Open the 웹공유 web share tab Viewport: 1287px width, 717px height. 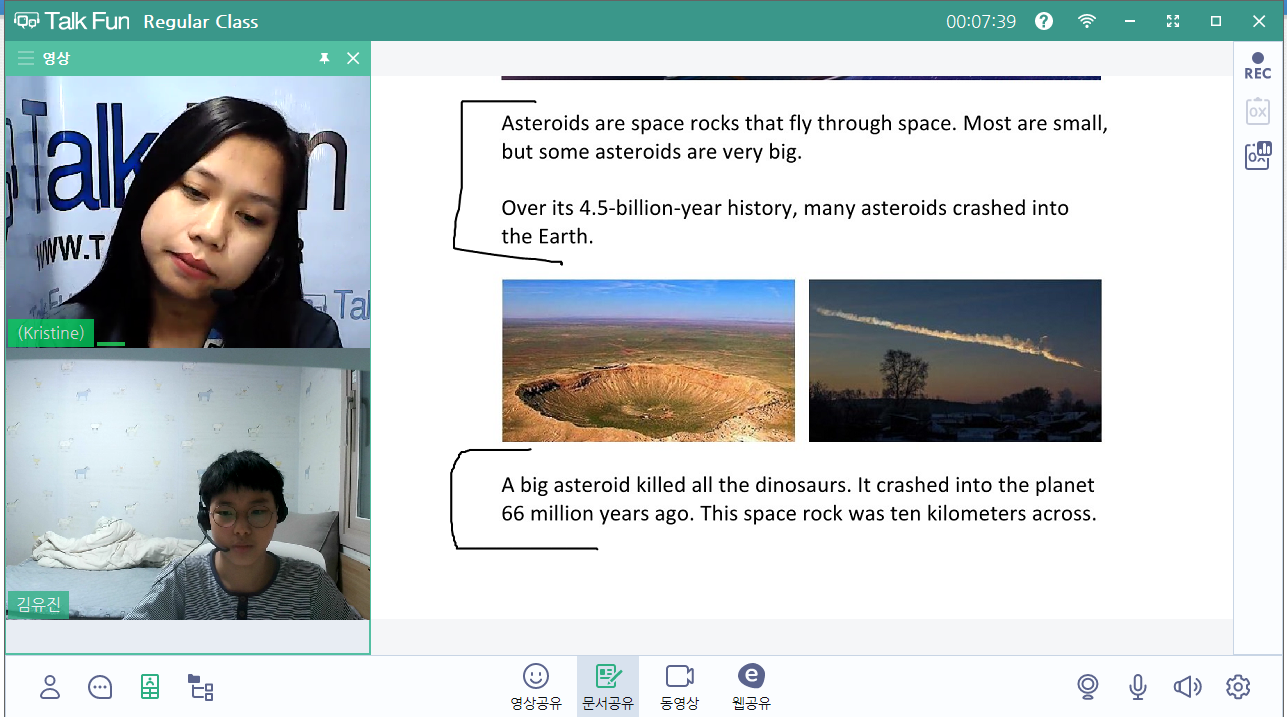[x=750, y=687]
